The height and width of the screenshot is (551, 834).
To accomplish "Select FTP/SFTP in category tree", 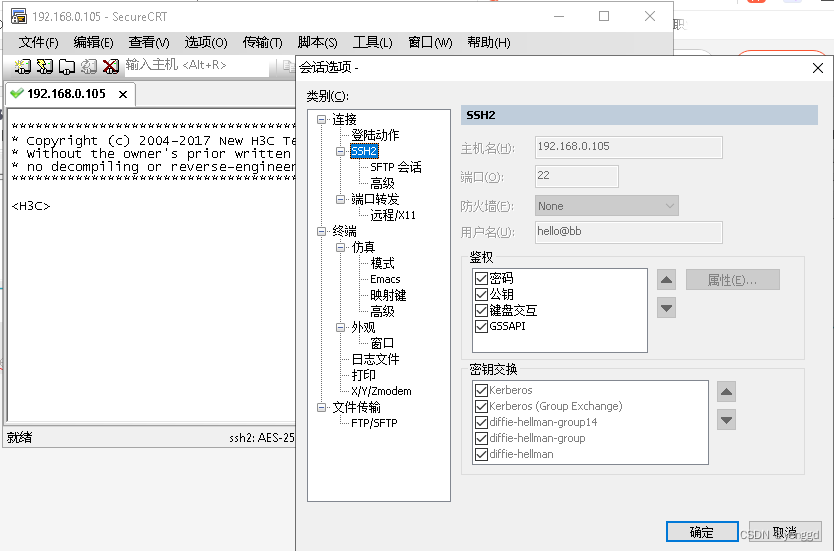I will [x=374, y=423].
